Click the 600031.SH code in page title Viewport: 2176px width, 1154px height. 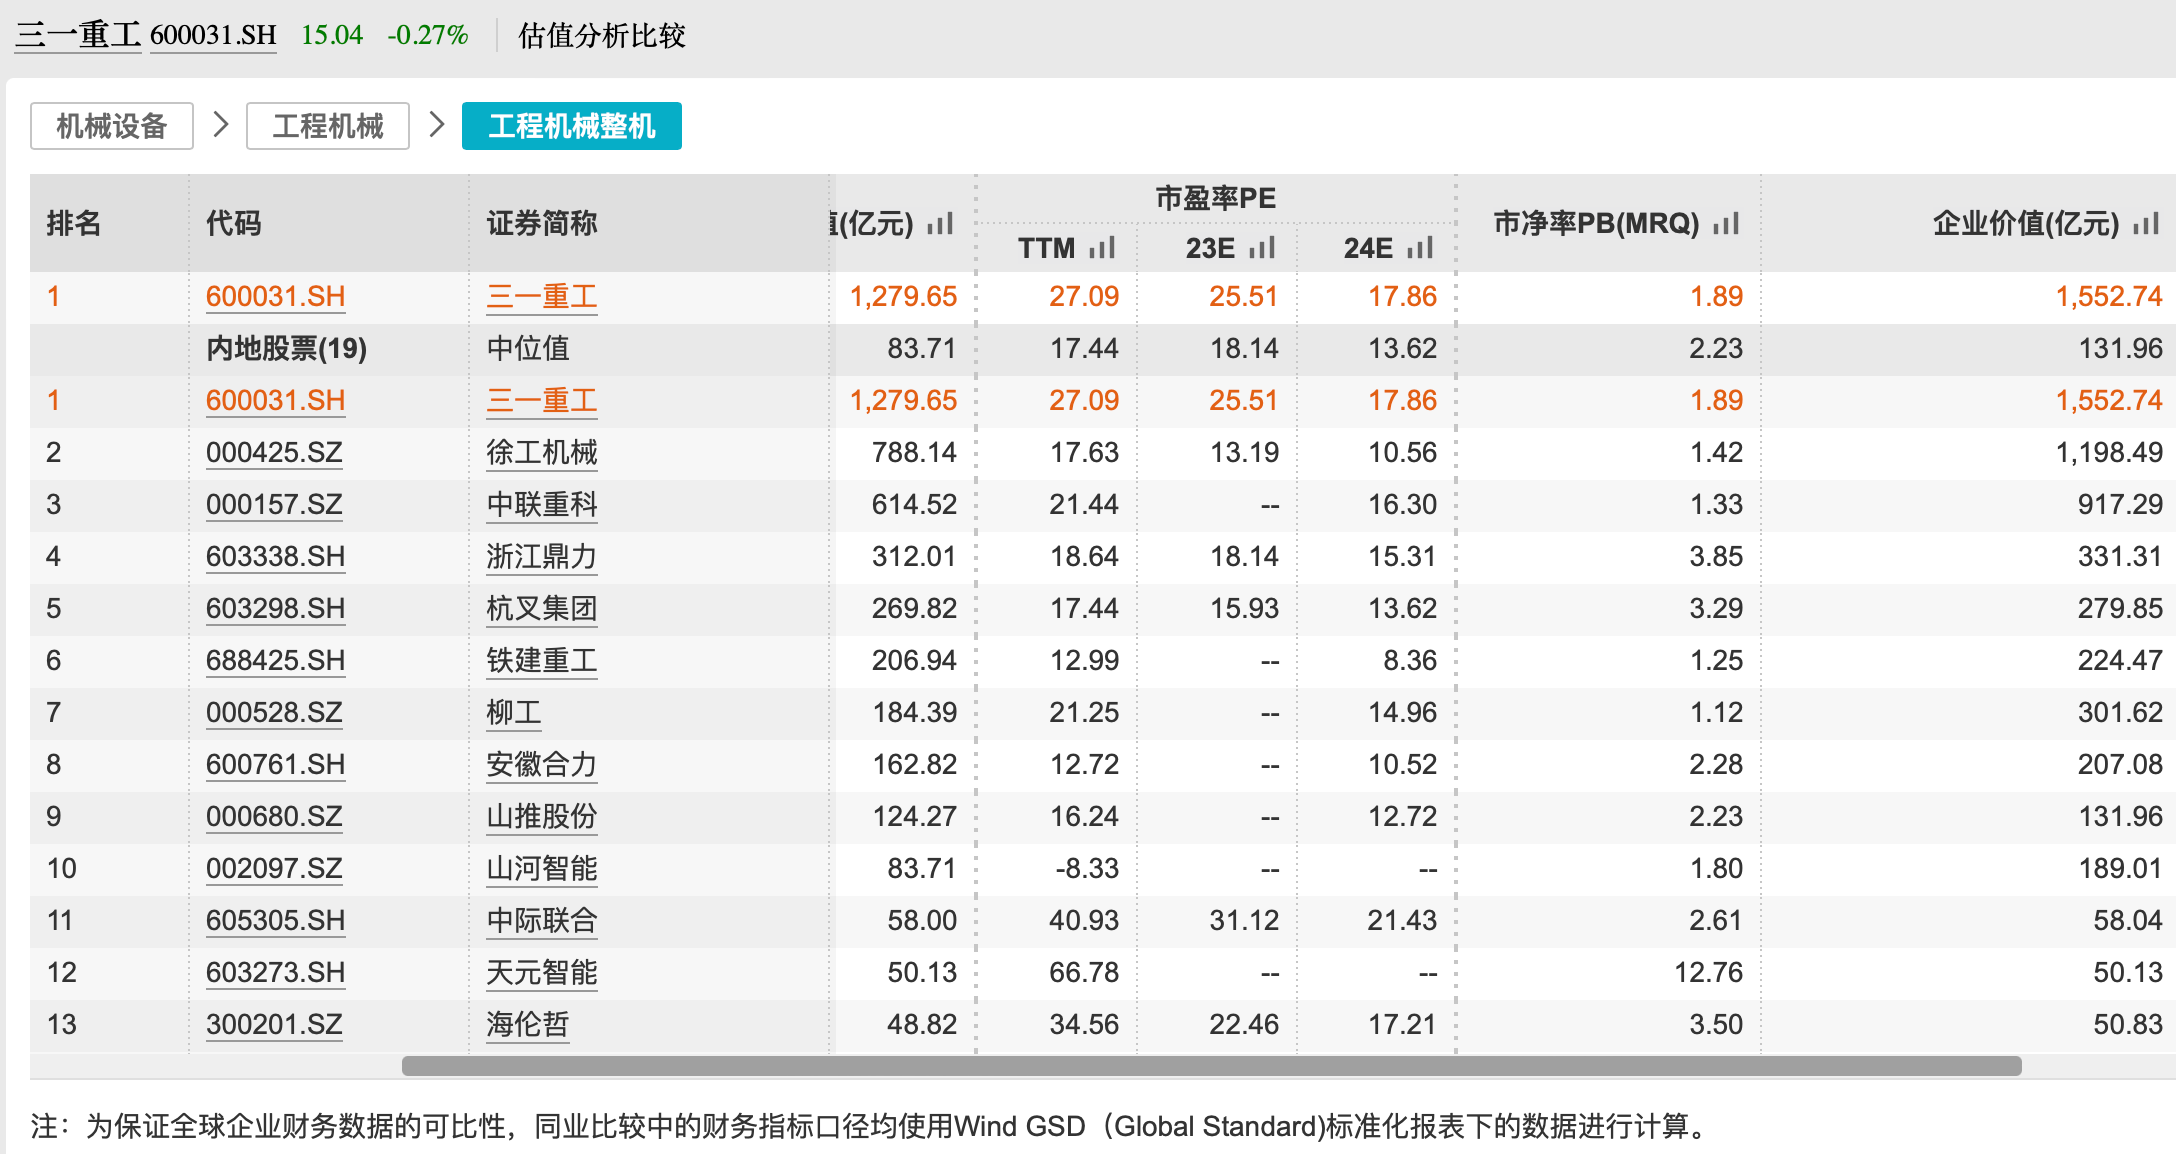point(213,35)
